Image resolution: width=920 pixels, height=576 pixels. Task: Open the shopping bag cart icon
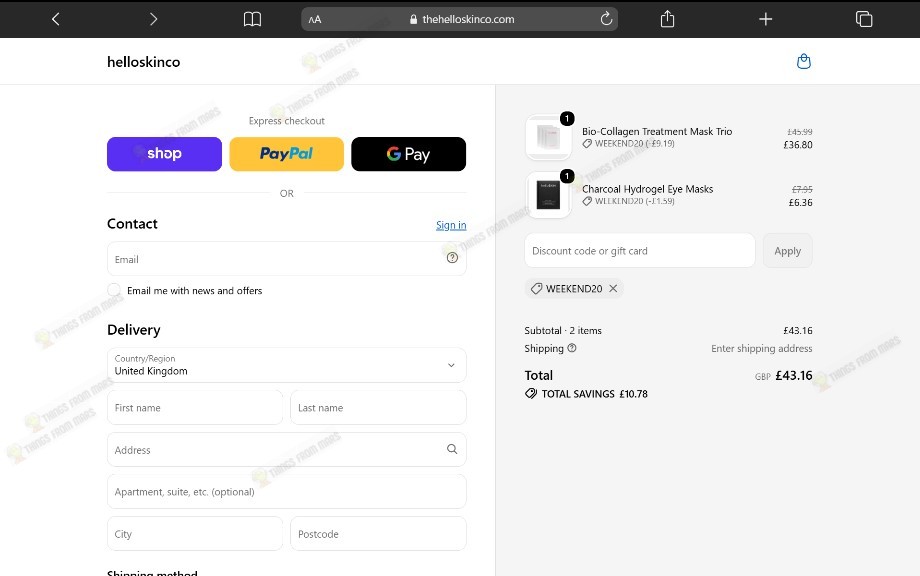[804, 61]
